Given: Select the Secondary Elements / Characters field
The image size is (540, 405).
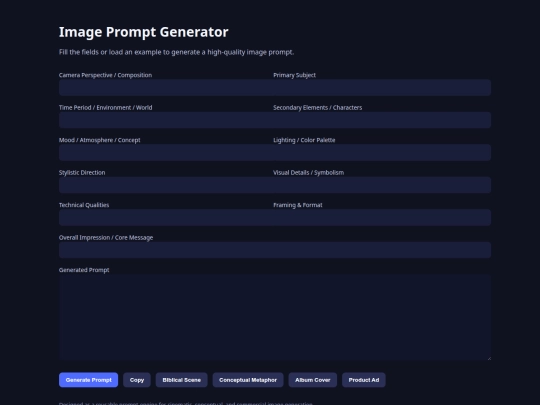Looking at the screenshot, I should point(382,120).
